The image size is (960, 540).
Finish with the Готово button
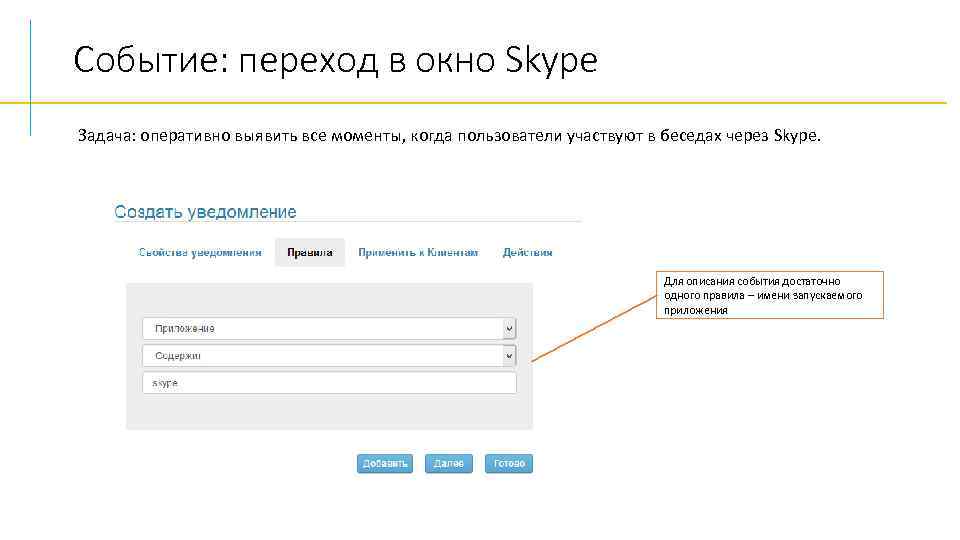(x=509, y=464)
